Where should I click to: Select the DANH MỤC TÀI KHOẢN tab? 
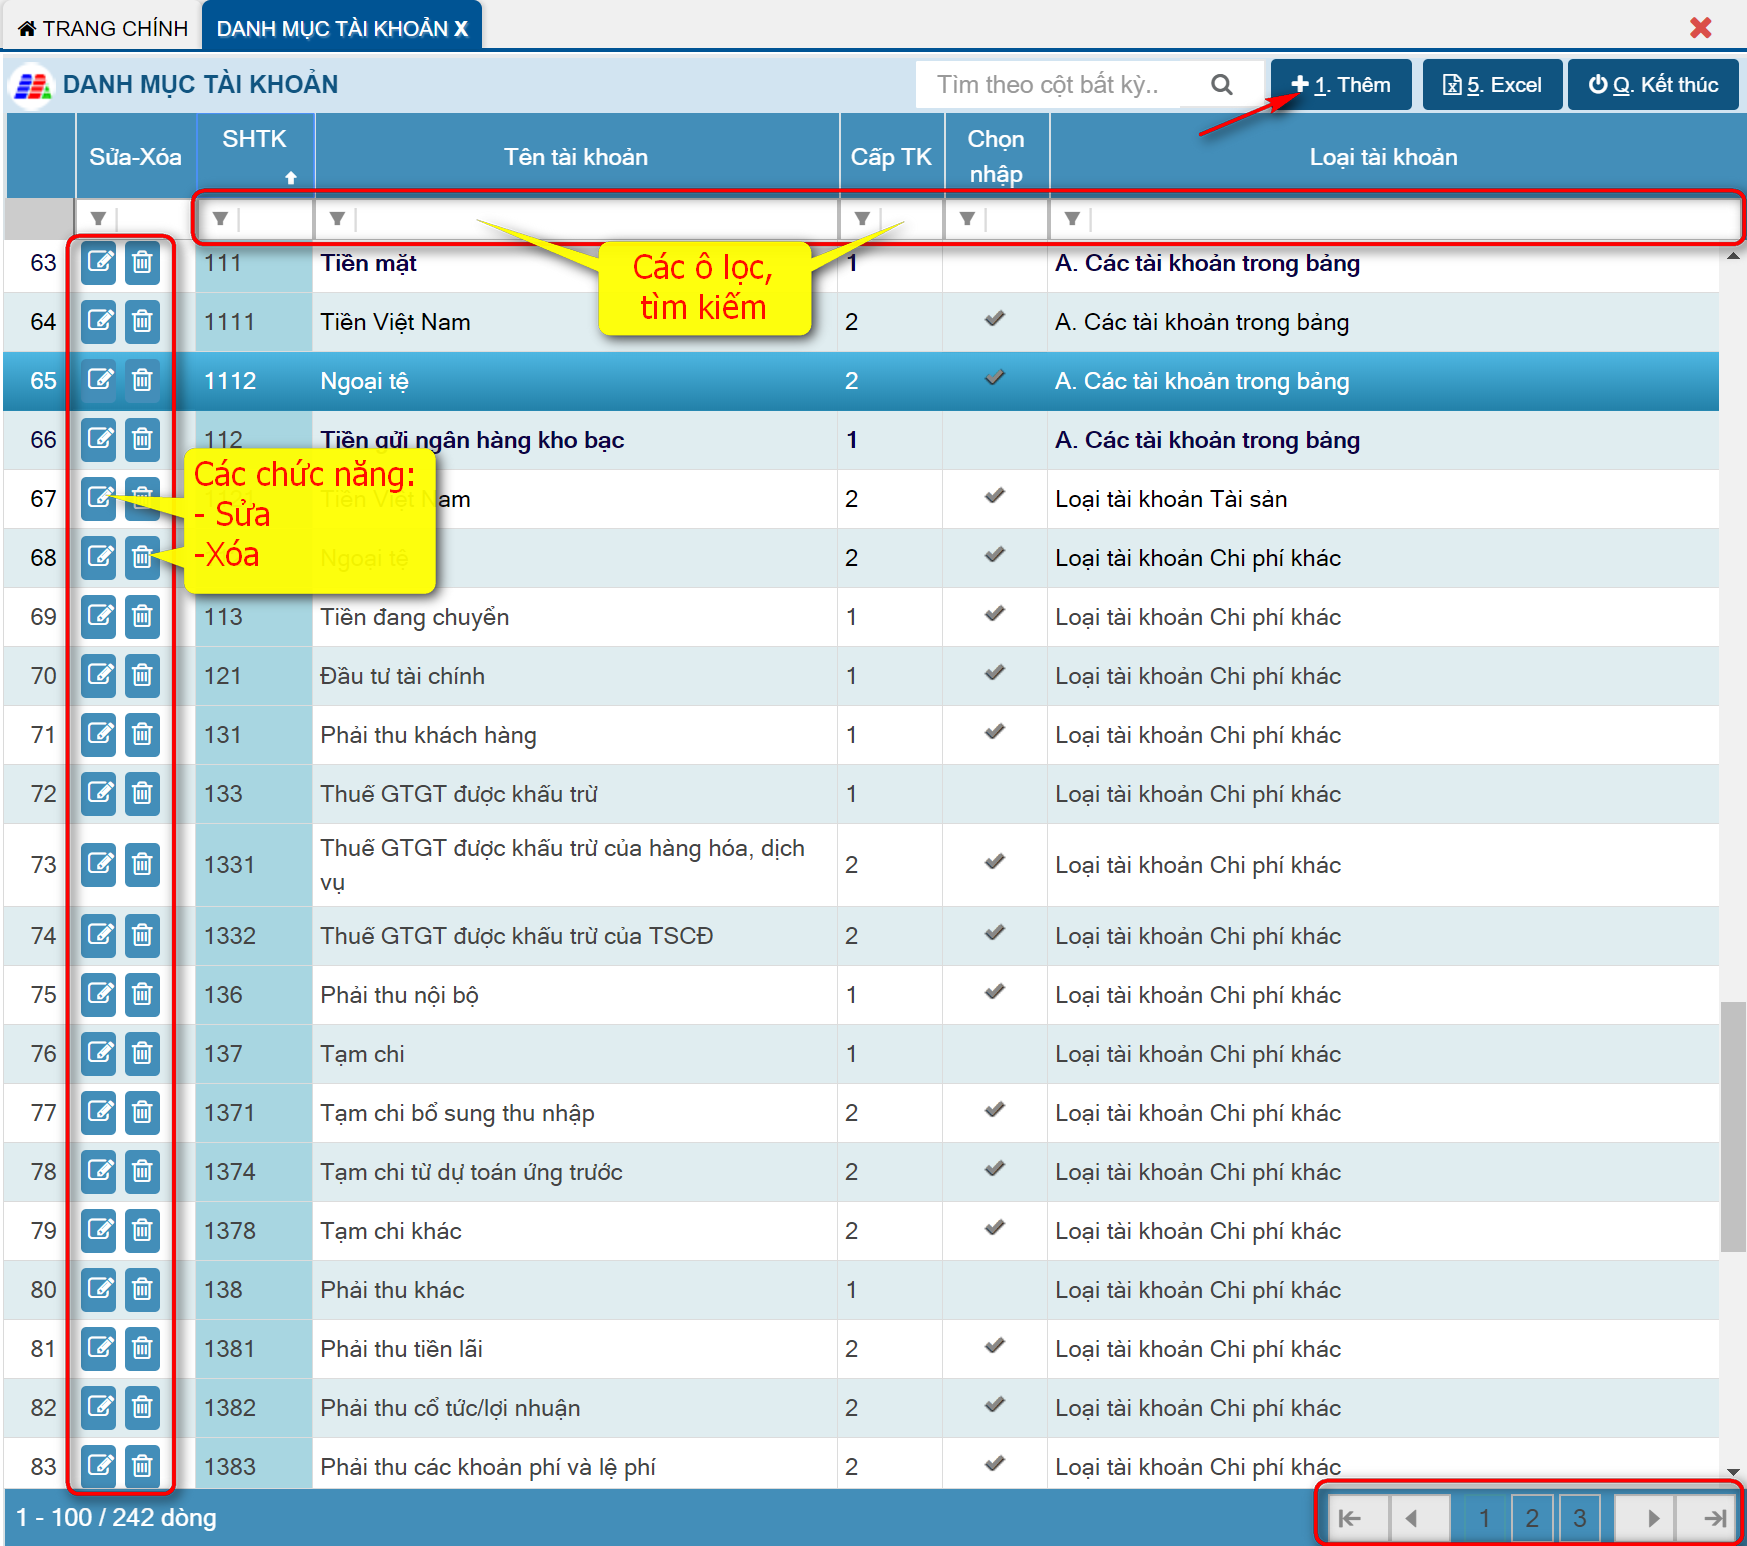click(x=332, y=28)
